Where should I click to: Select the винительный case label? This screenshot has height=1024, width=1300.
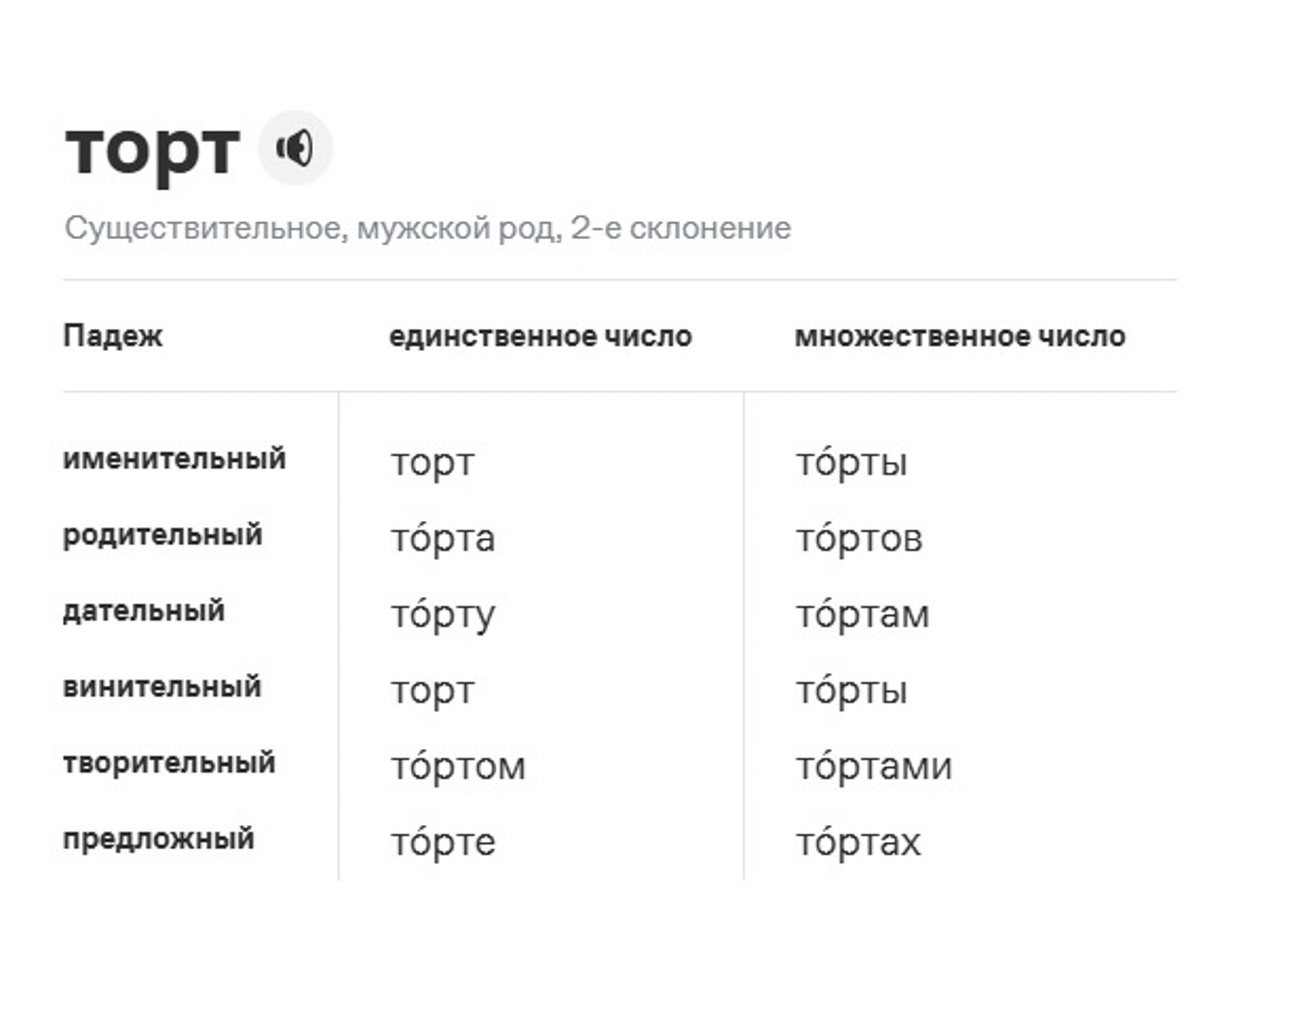[162, 688]
